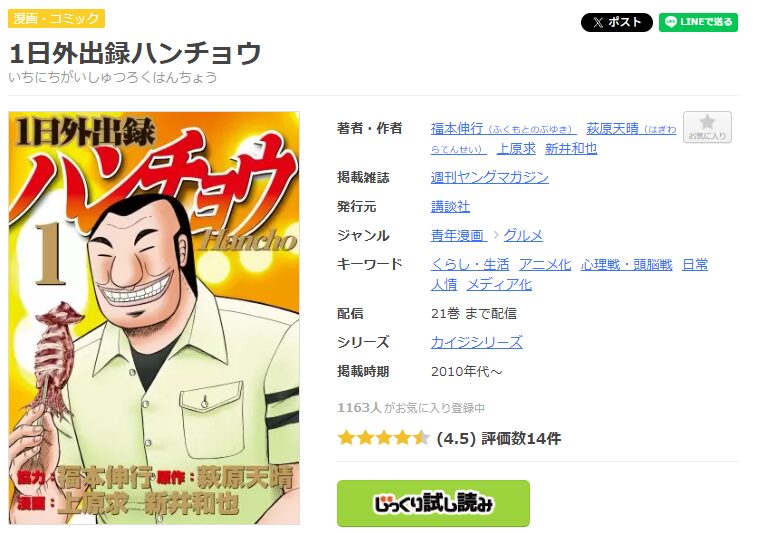Image resolution: width=780 pixels, height=533 pixels.
Task: Open the 漫画・コミック category tag
Action: (x=56, y=18)
